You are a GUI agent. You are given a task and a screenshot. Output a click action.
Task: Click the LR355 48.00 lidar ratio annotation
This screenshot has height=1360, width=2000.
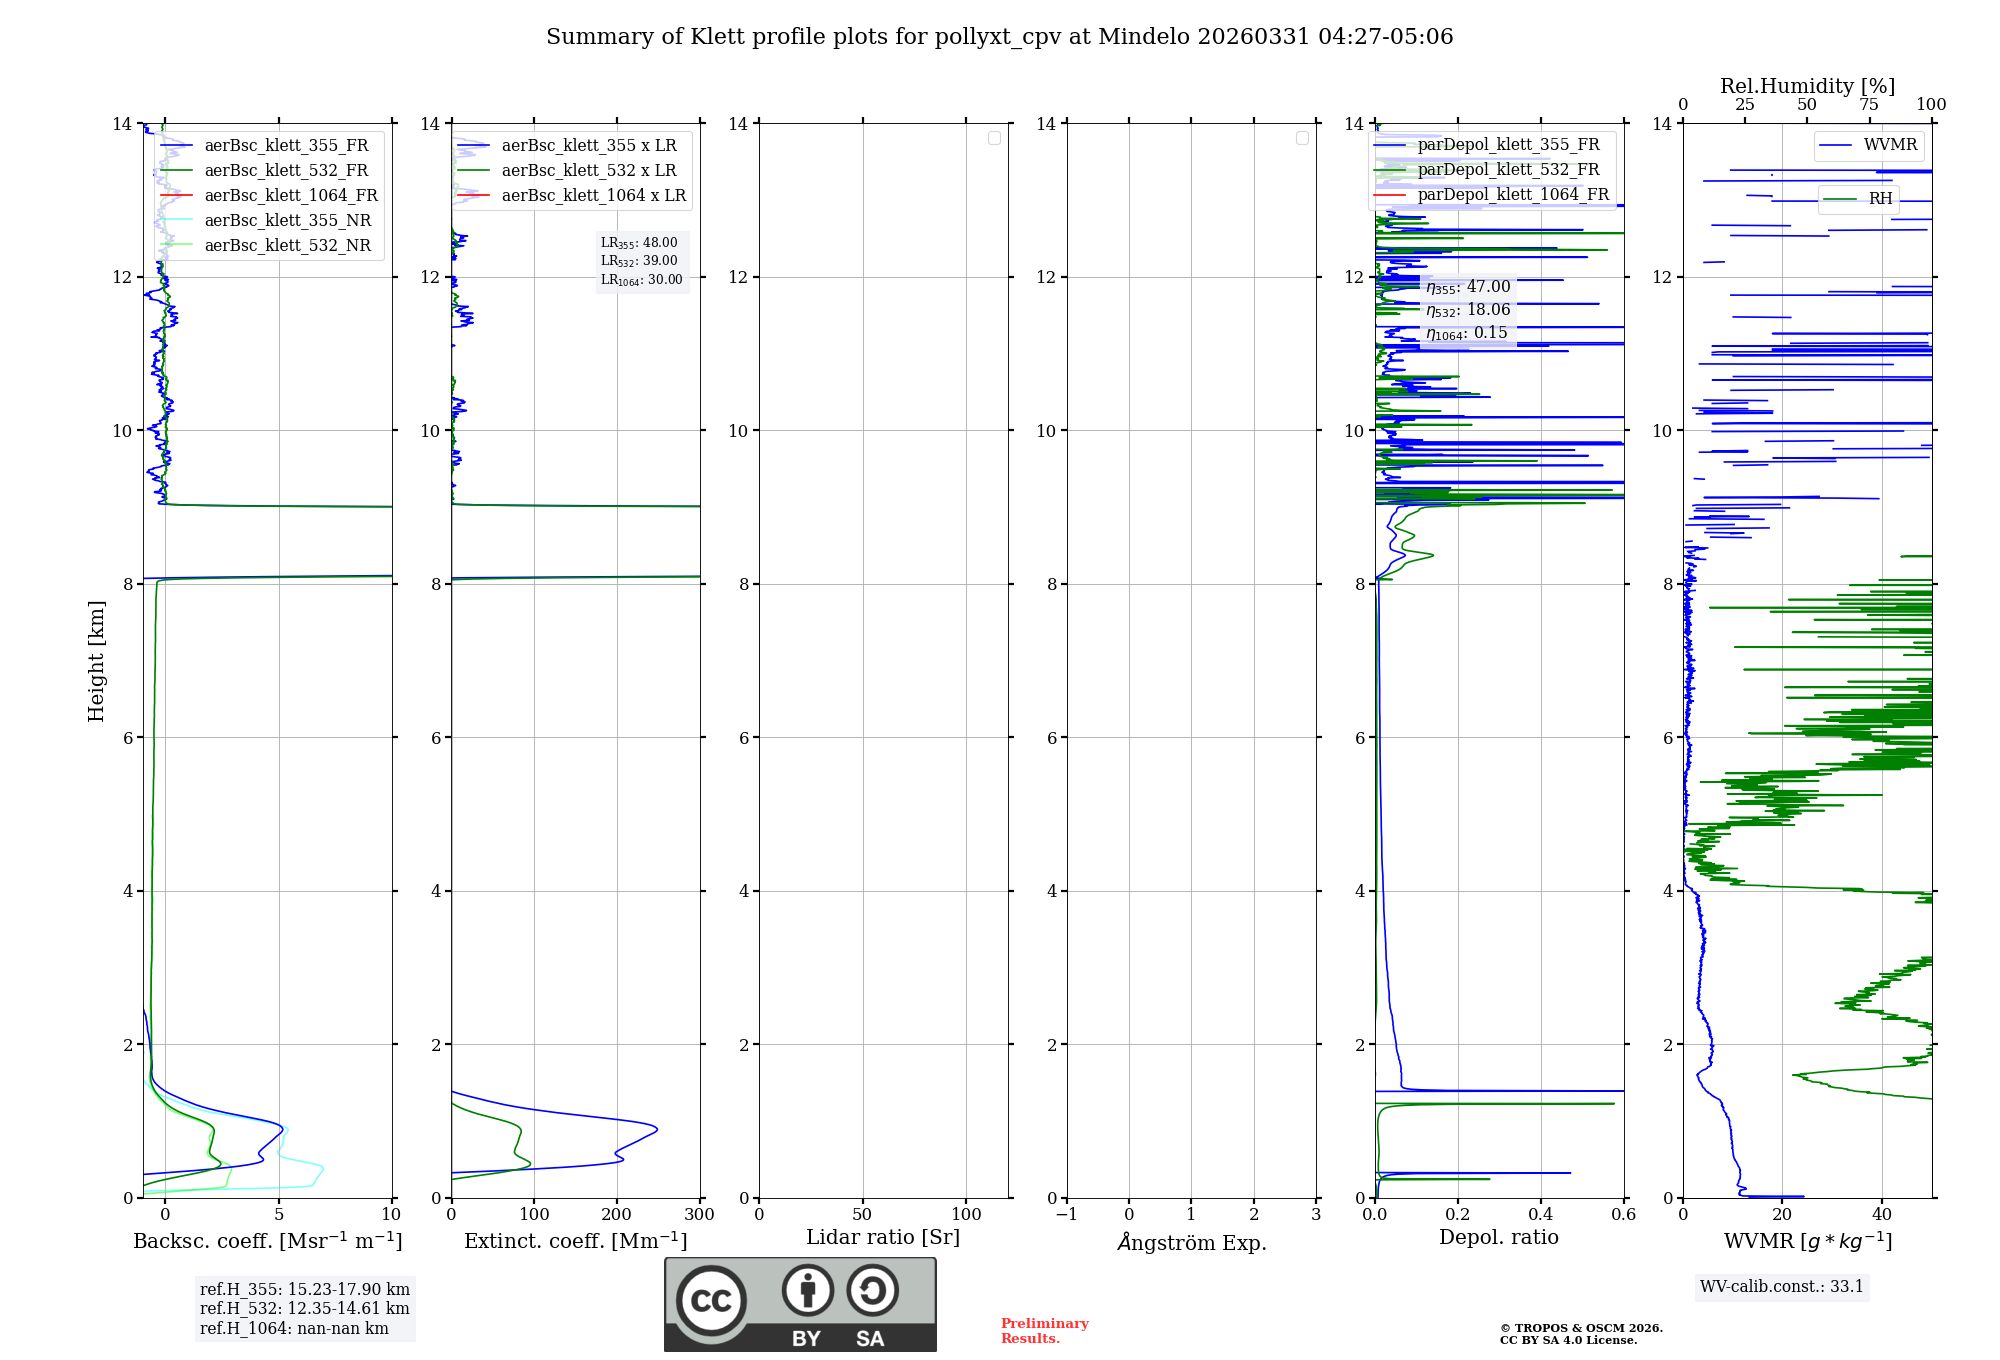(639, 243)
